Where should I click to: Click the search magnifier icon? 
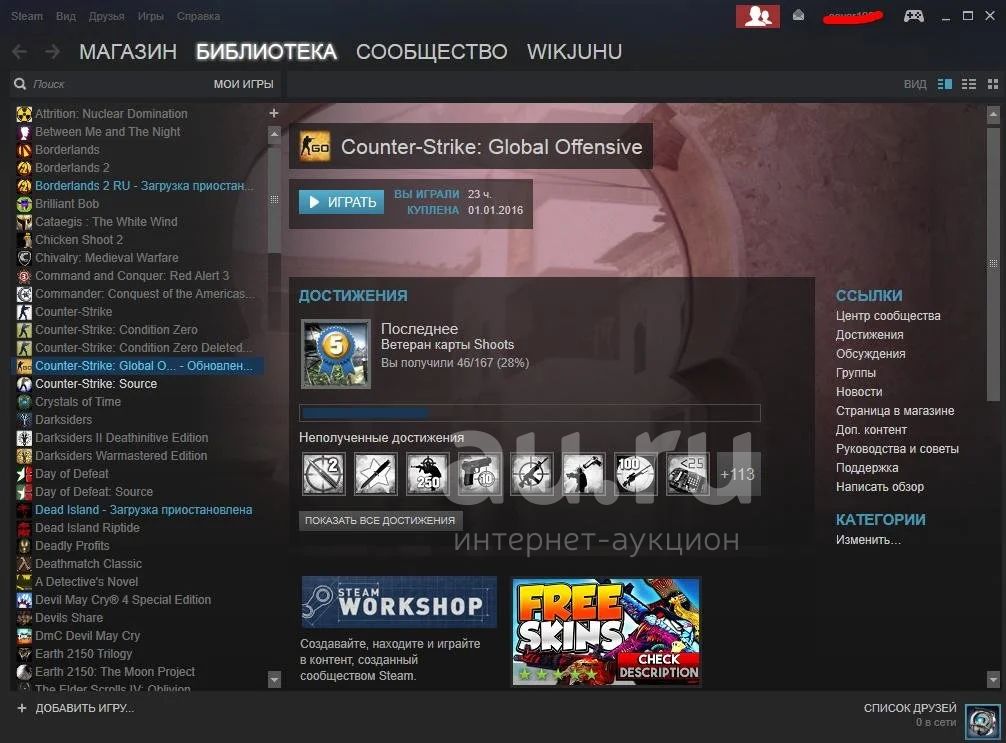(x=20, y=84)
